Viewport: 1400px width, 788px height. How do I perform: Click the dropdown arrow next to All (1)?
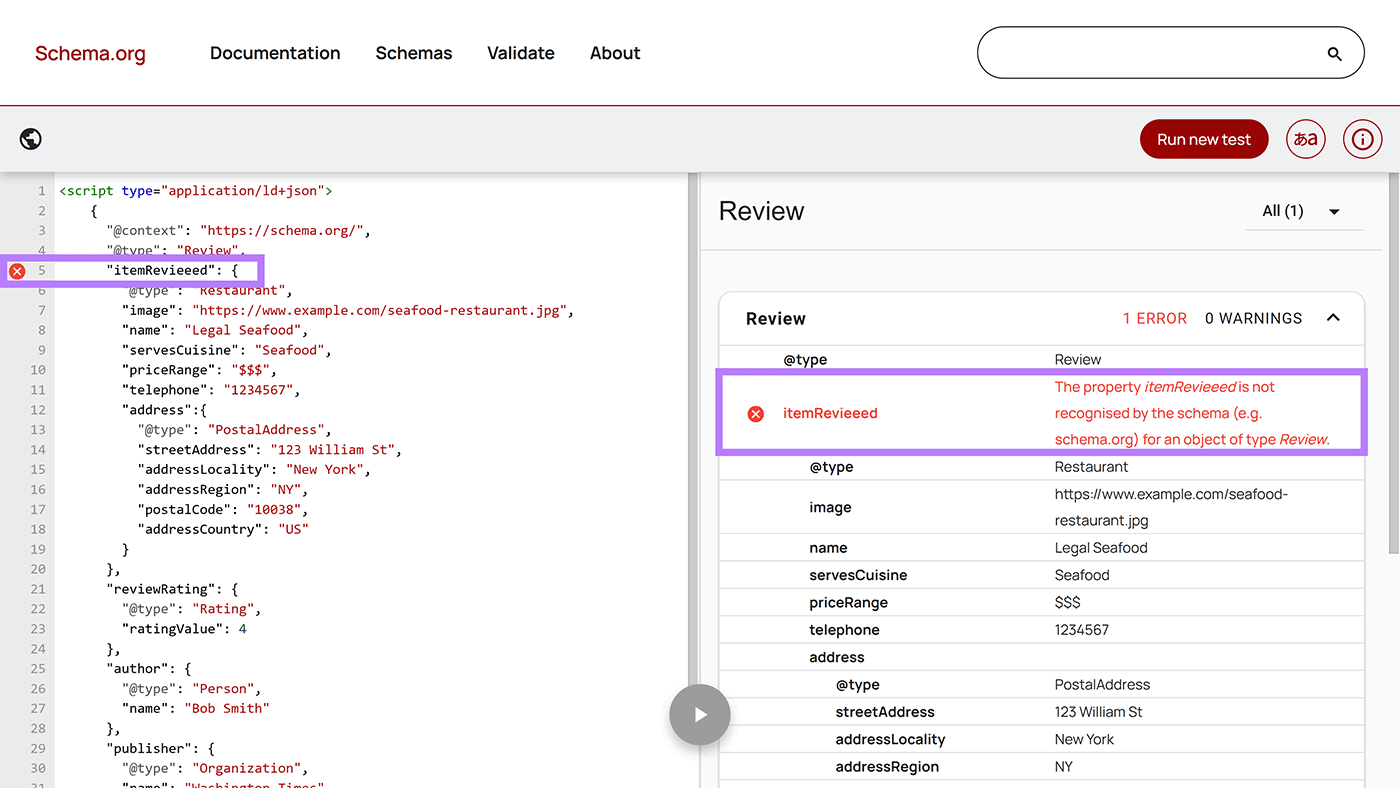1334,211
